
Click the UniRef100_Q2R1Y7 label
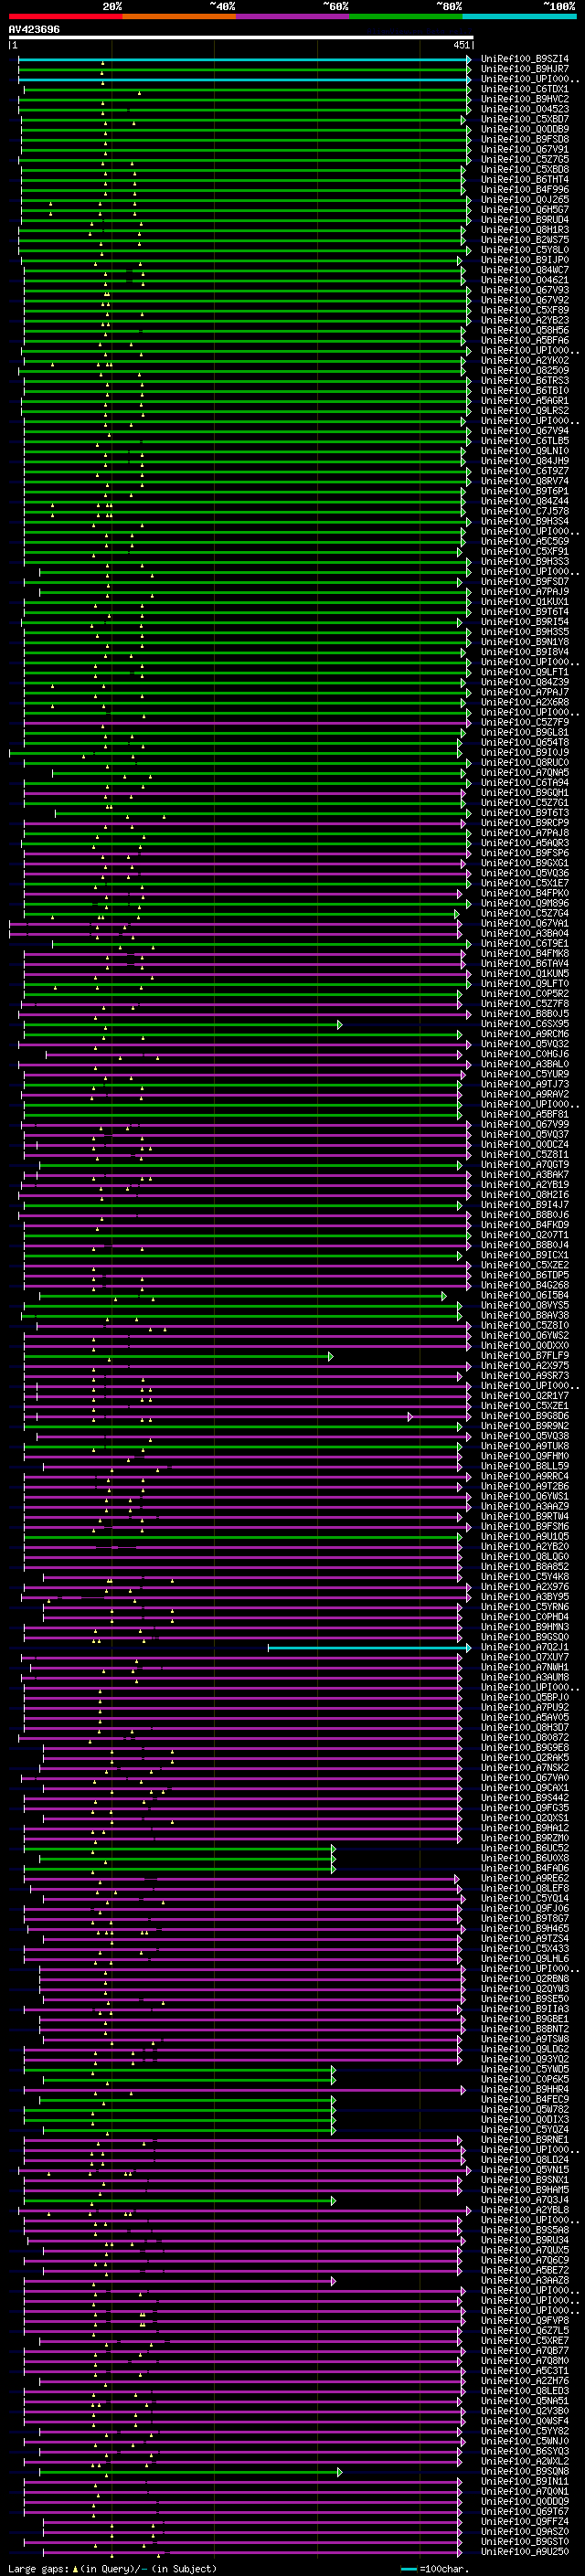pos(525,1397)
